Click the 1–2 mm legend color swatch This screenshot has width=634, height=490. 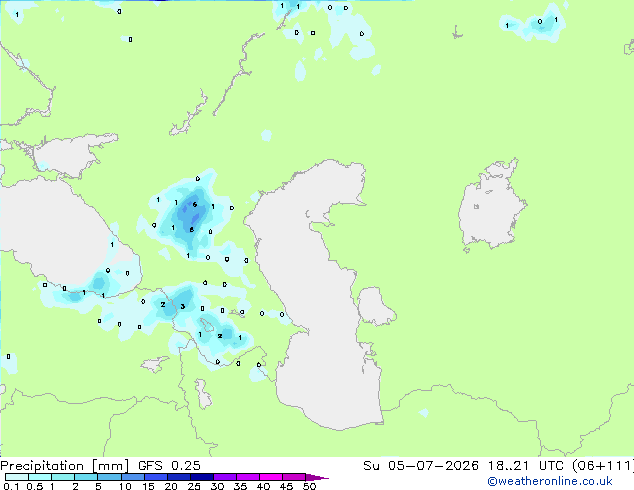(x=63, y=477)
